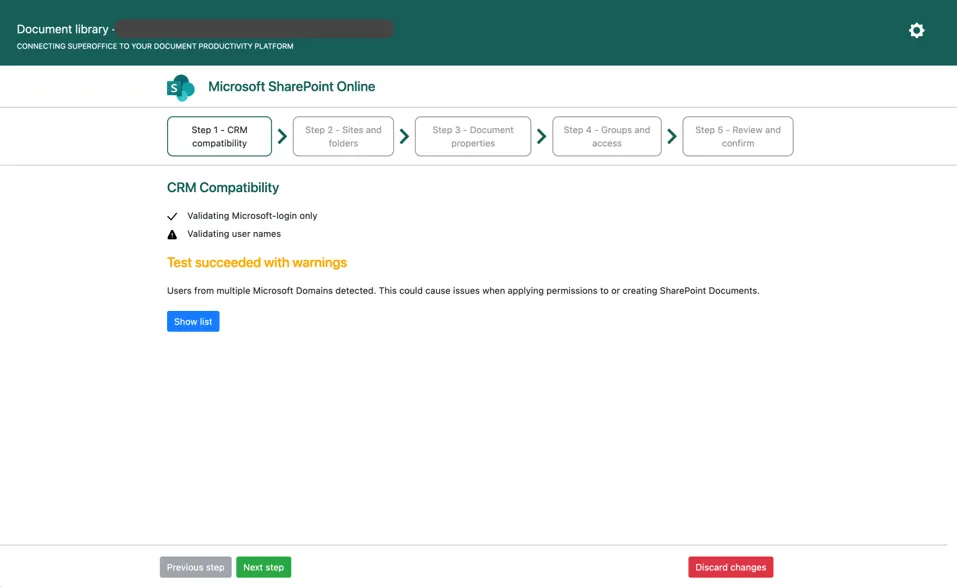Click the warning triangle beside Validating user names
This screenshot has height=587, width=957.
click(172, 235)
